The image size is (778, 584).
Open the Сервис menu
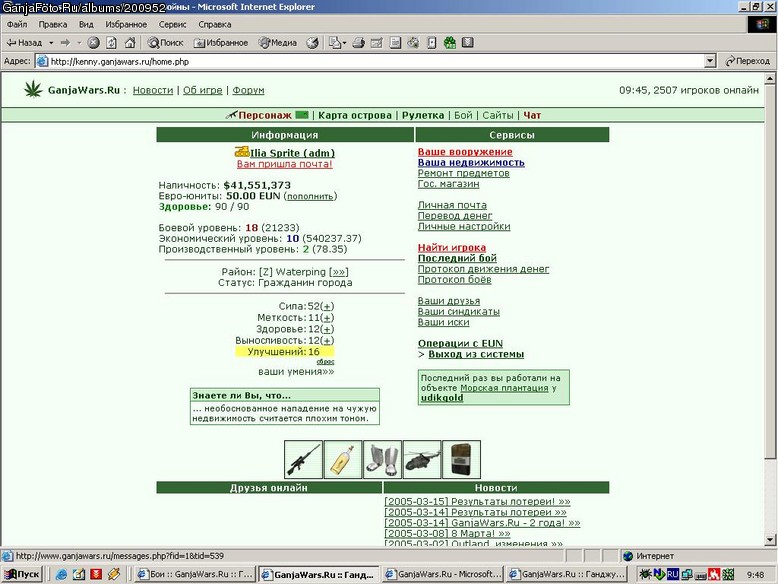tap(173, 24)
